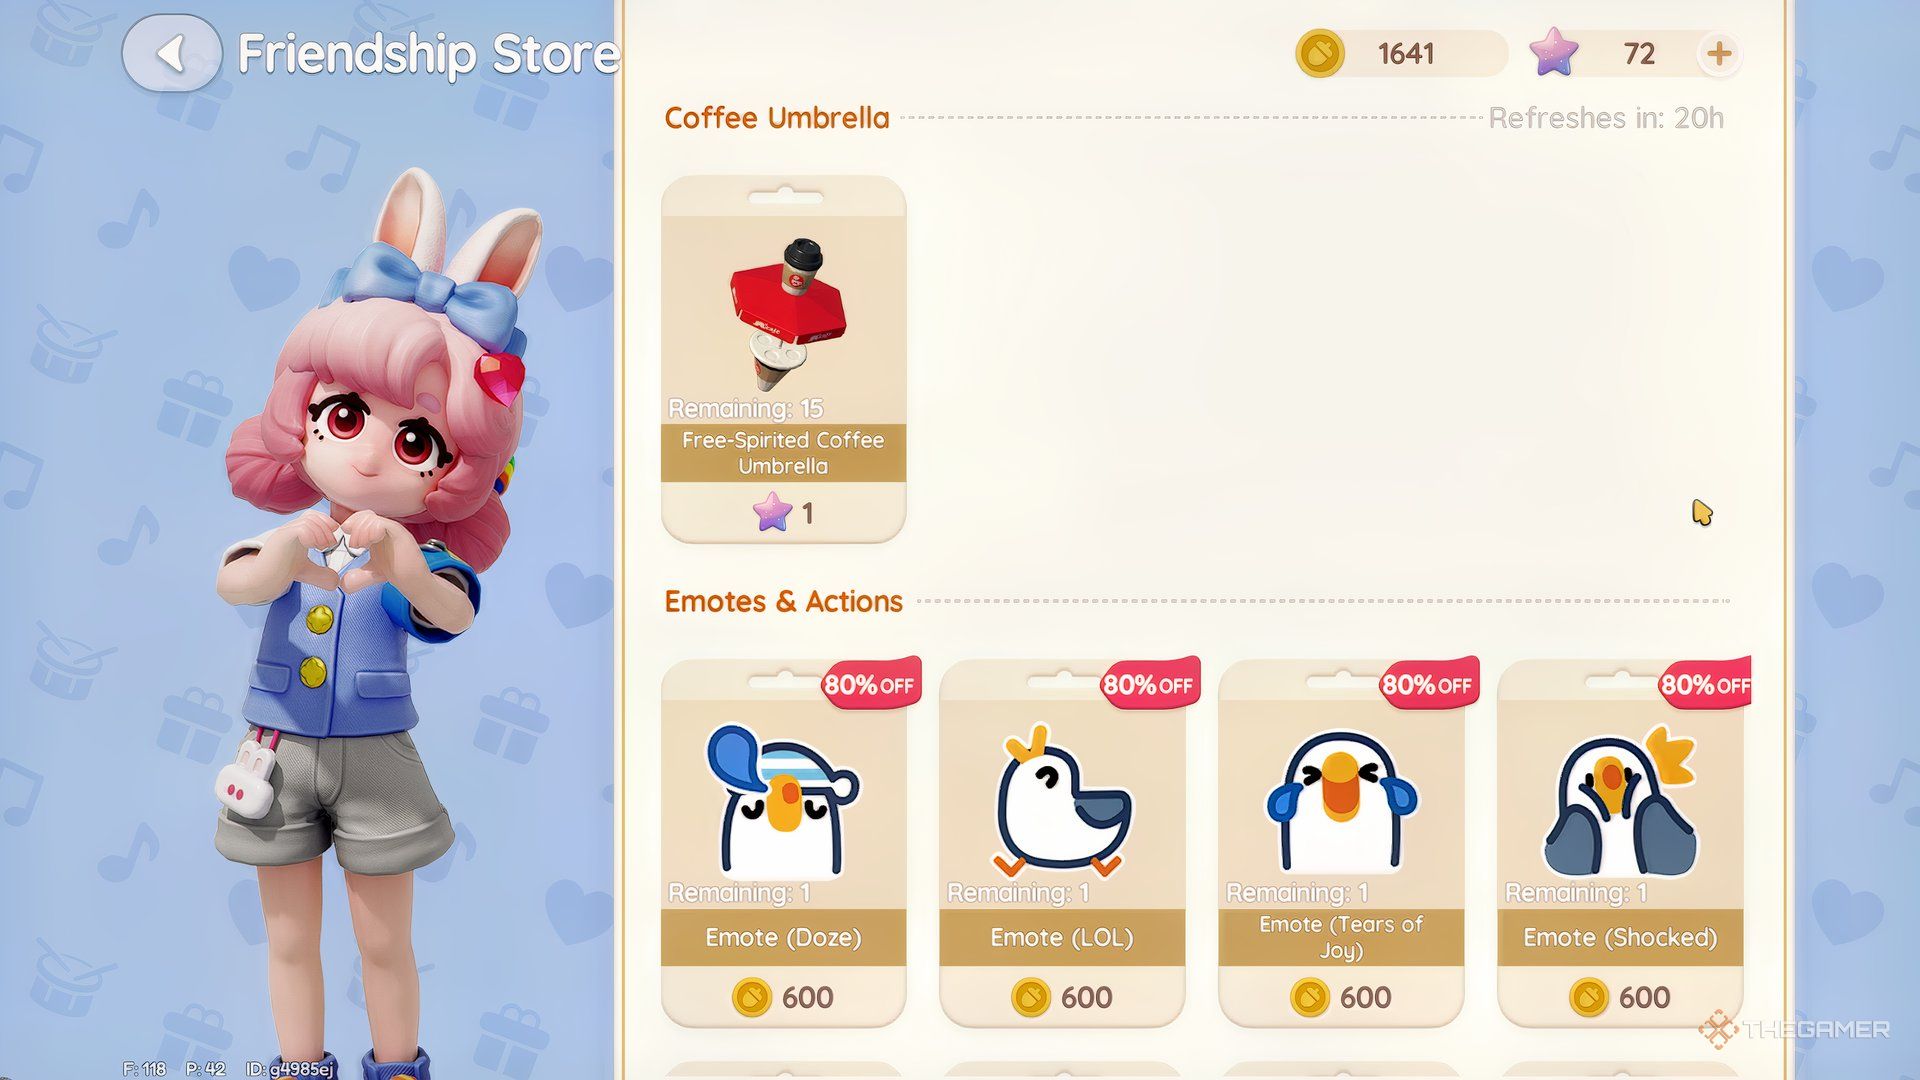Click the 80% OFF tag on Doze emote
The height and width of the screenshot is (1080, 1920).
point(869,685)
